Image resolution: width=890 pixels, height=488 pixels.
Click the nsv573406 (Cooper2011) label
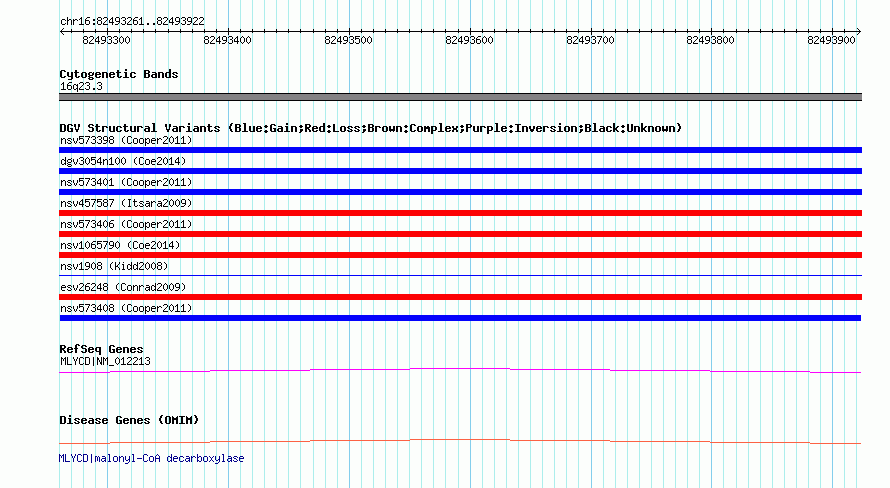coord(126,224)
